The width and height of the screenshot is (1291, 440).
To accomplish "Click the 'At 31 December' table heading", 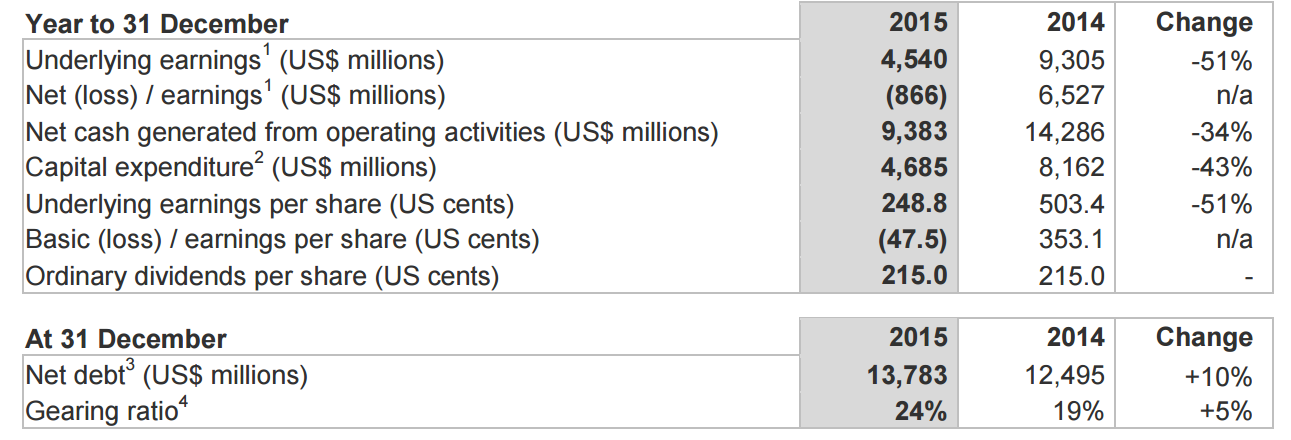I will tap(126, 340).
